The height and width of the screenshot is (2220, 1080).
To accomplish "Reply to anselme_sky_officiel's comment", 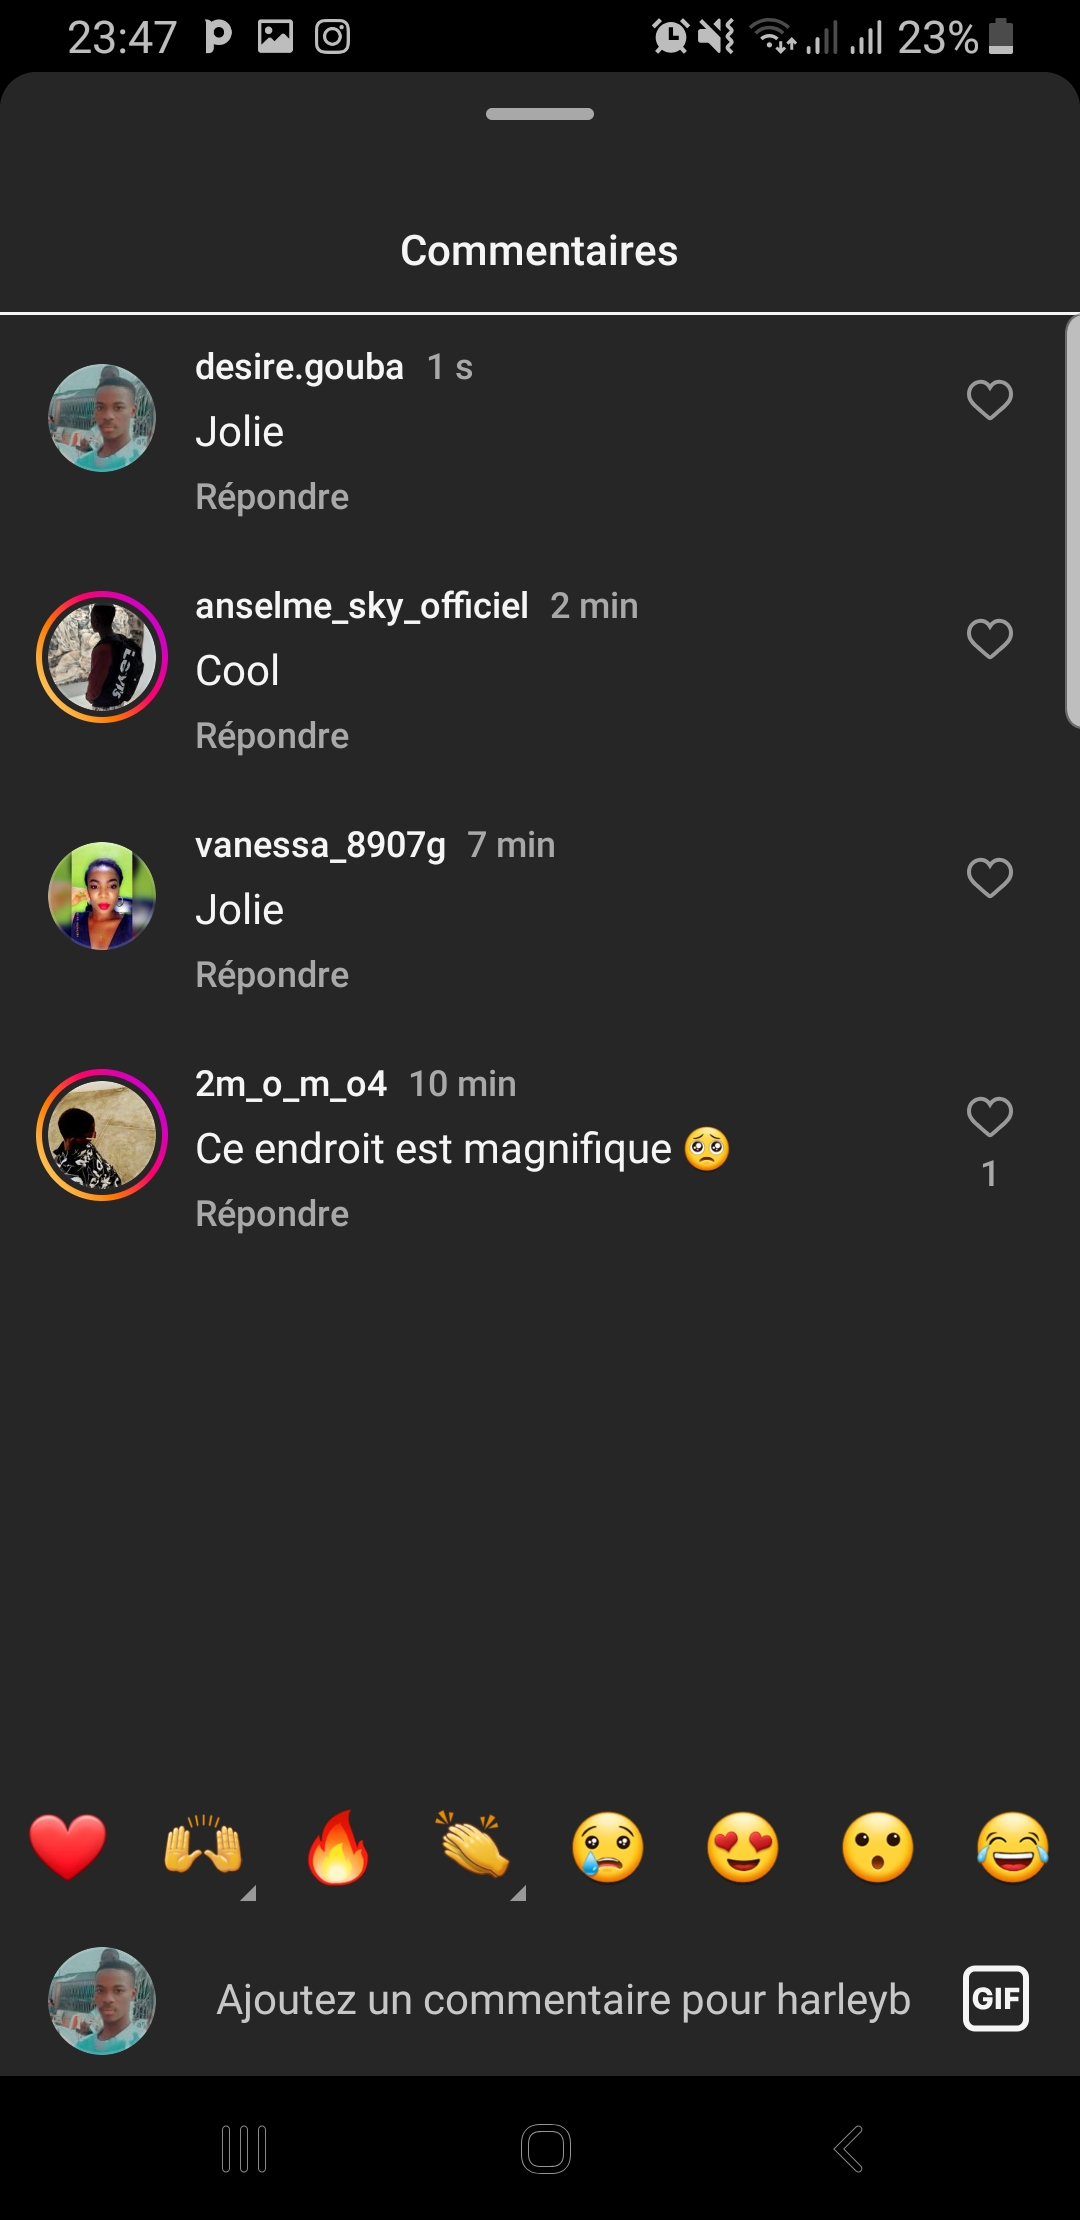I will tap(272, 736).
